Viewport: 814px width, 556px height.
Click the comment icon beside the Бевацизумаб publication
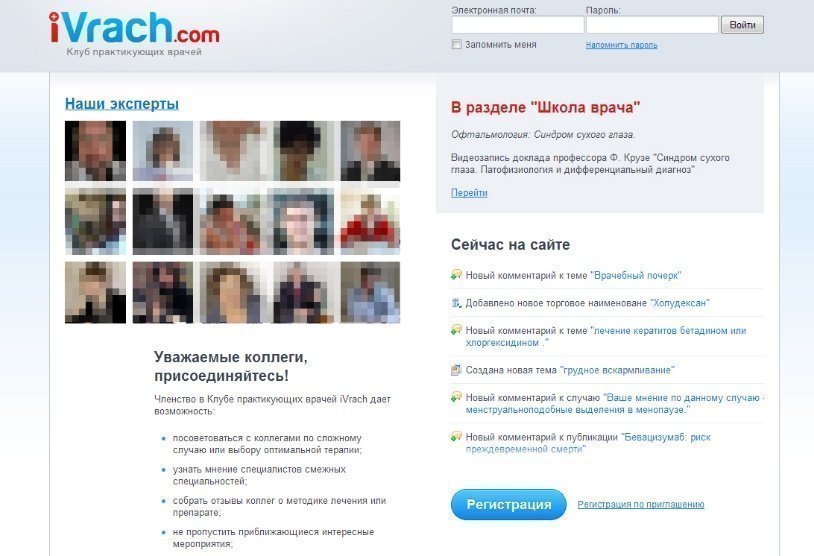(456, 436)
